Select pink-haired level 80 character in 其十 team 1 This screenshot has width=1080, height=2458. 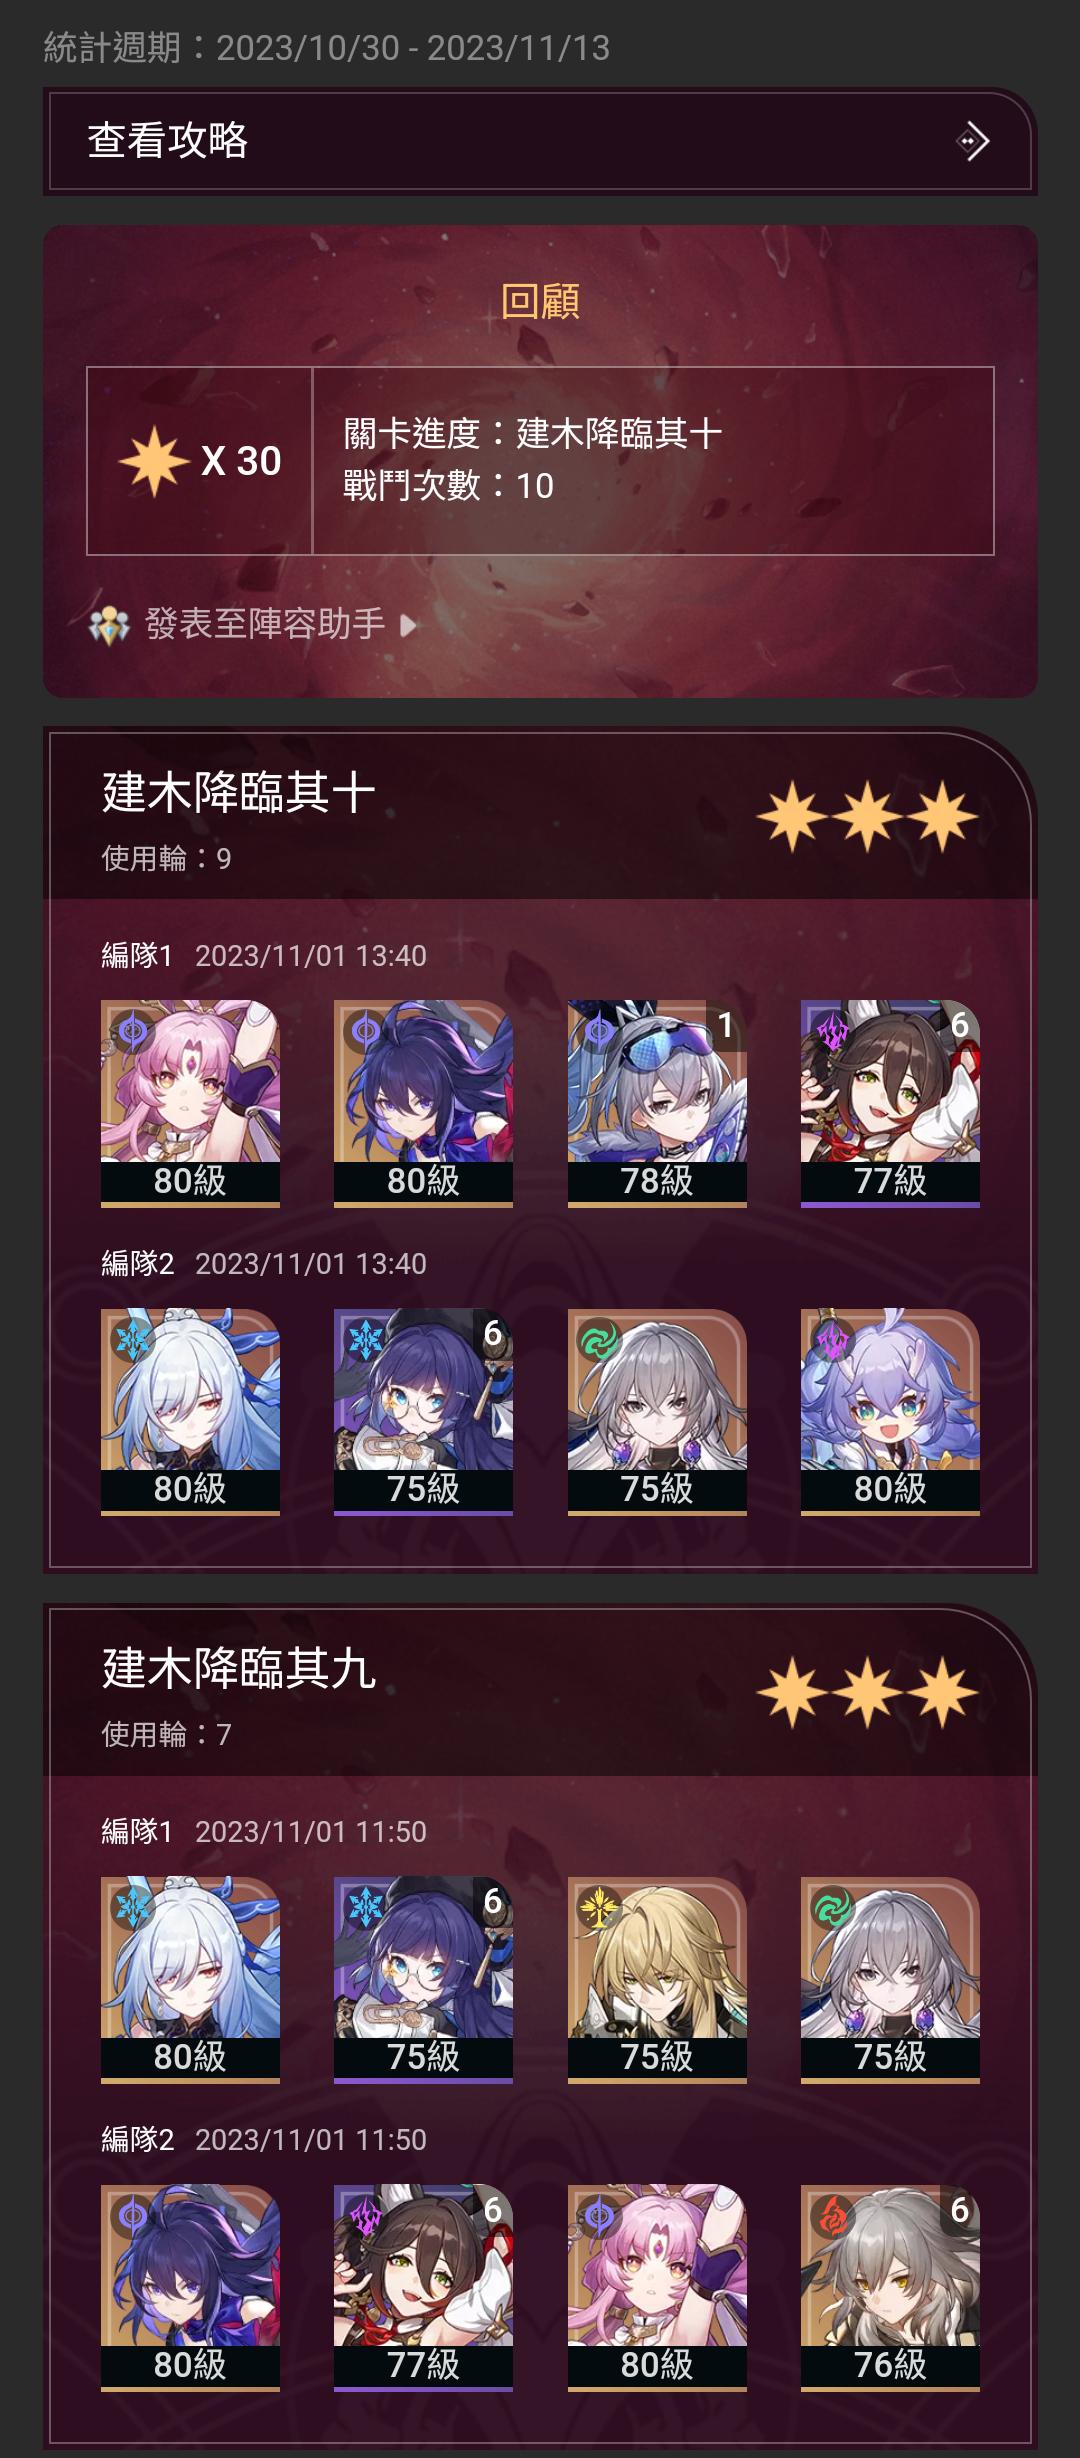click(x=190, y=1103)
